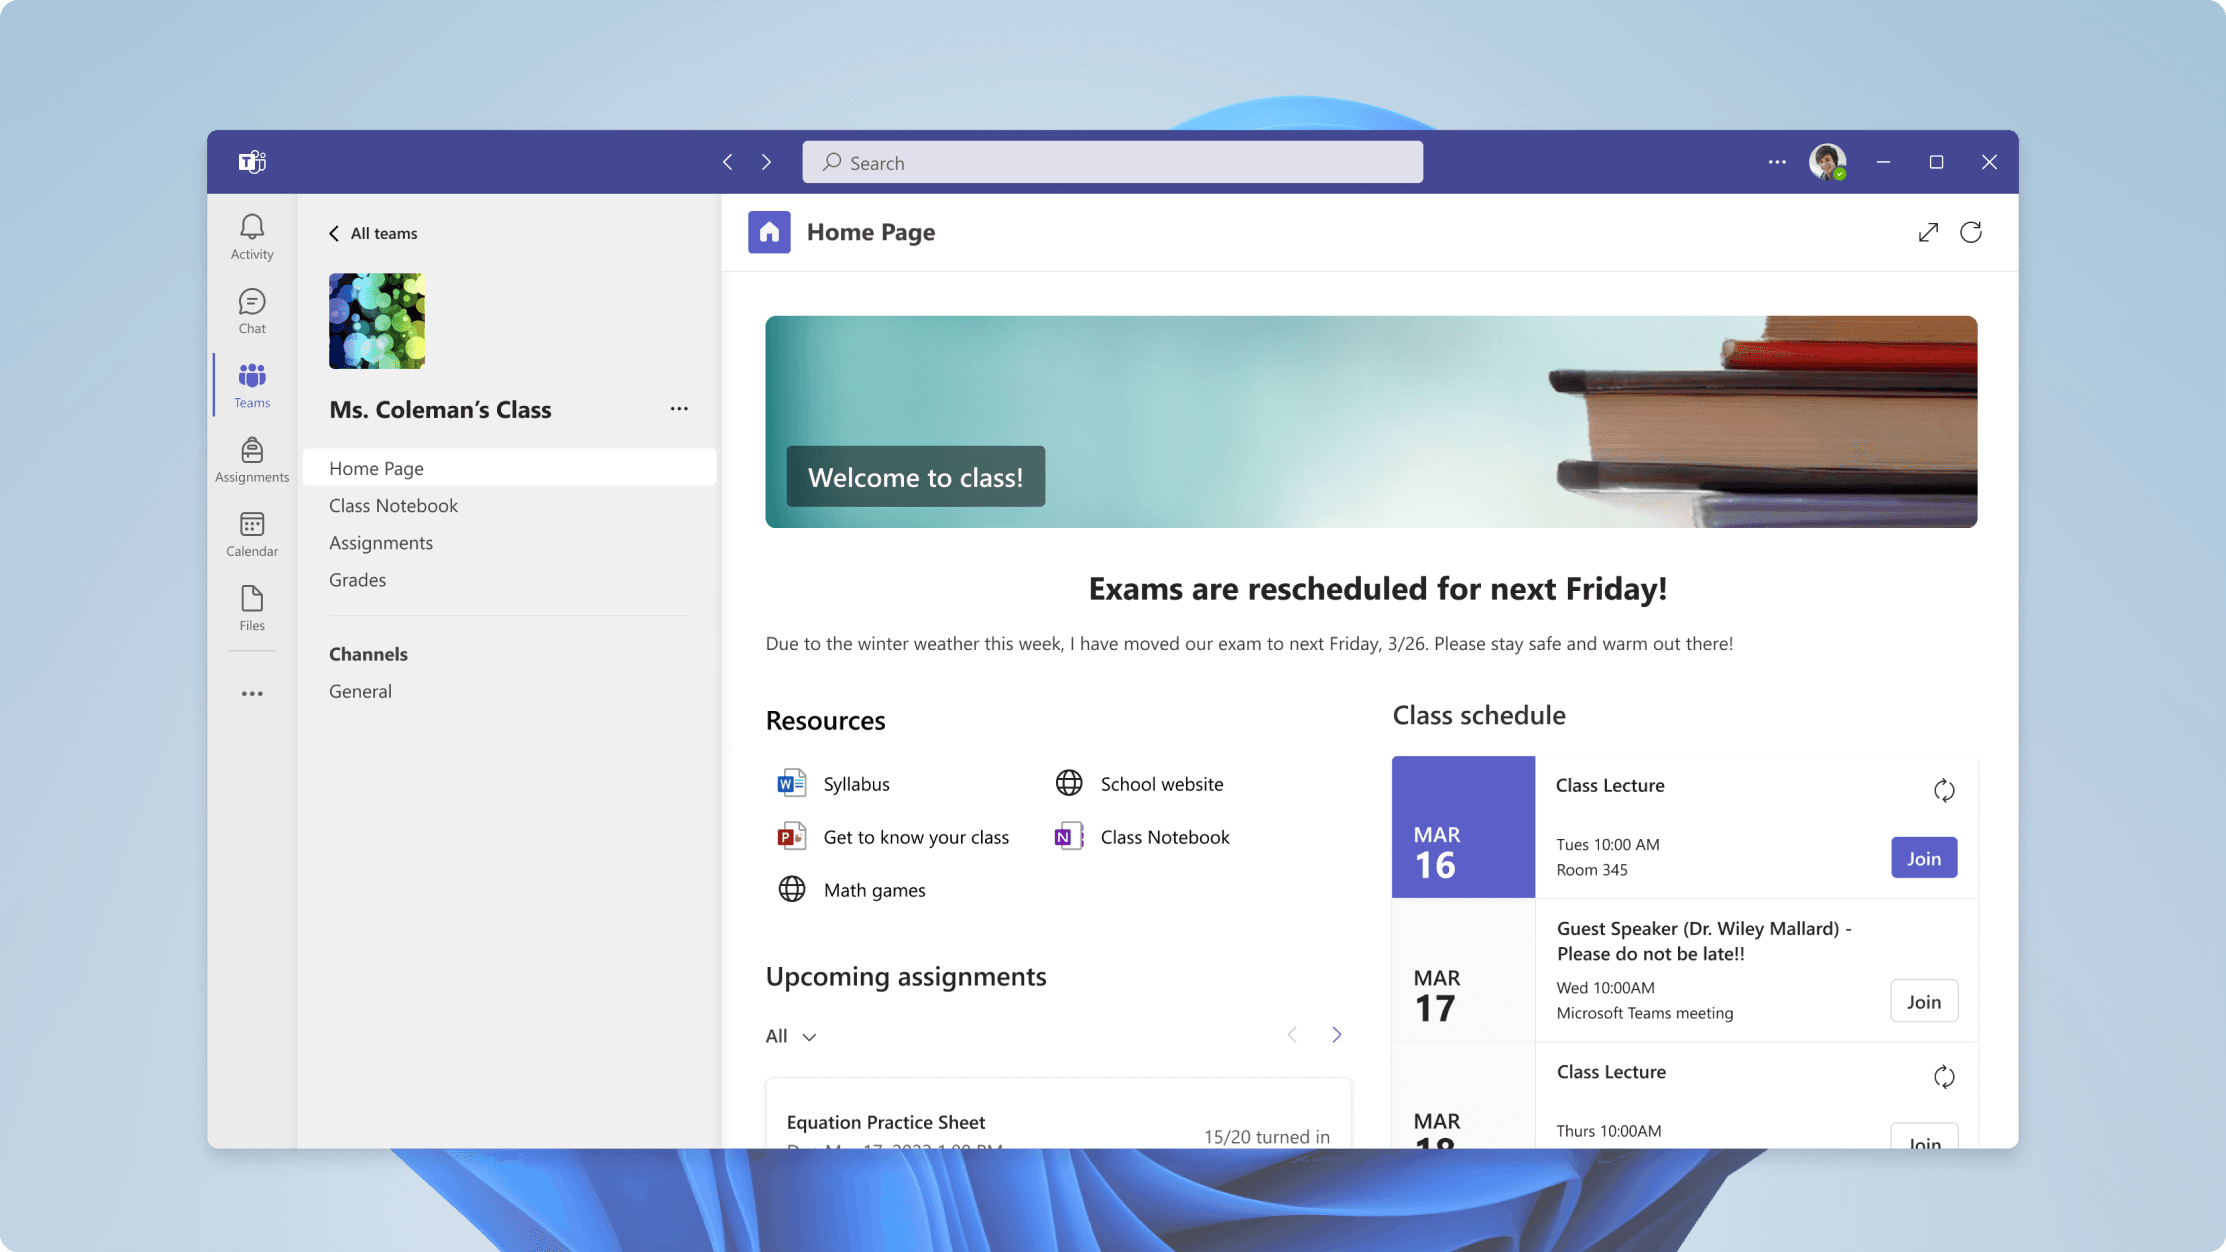Select Class Notebook in the team menu
Image resolution: width=2226 pixels, height=1252 pixels.
pos(393,506)
